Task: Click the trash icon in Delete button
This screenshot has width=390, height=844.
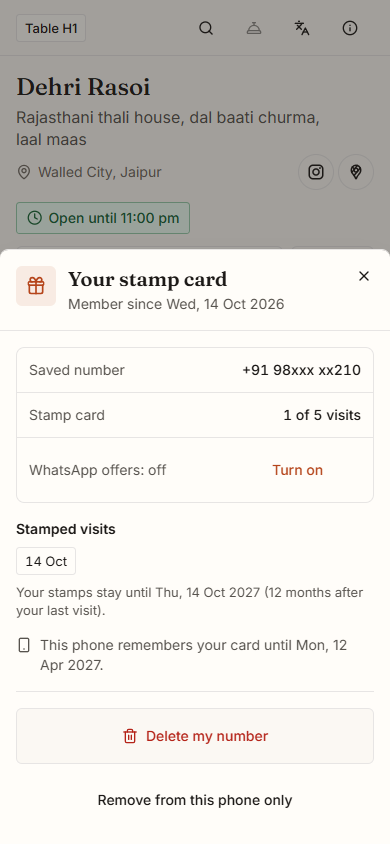Action: (130, 736)
